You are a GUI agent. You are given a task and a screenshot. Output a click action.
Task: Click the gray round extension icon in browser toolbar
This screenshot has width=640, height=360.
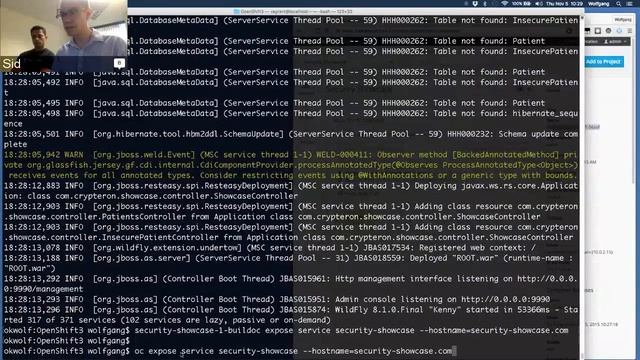(x=609, y=31)
